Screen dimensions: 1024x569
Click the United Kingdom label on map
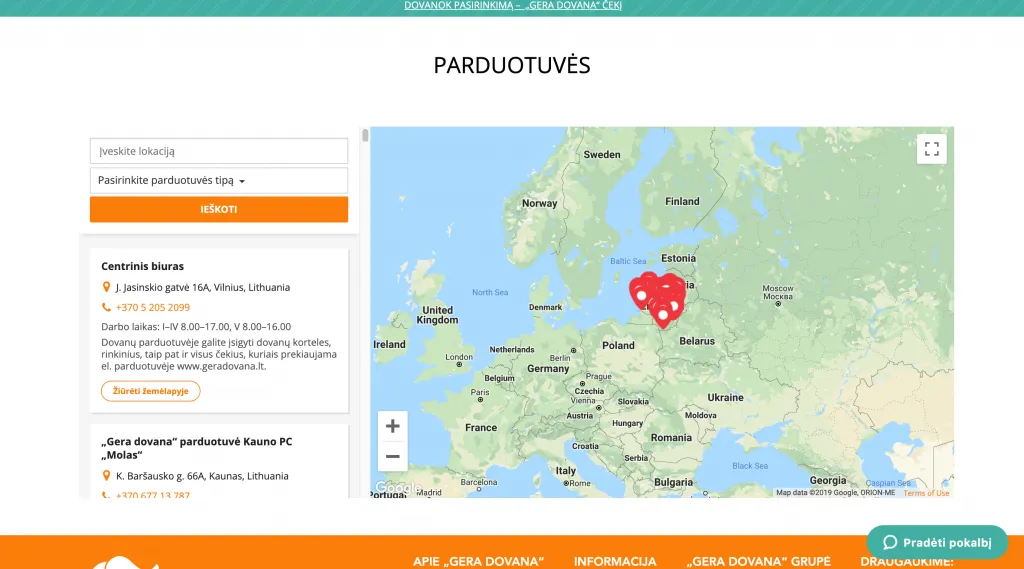coord(437,315)
